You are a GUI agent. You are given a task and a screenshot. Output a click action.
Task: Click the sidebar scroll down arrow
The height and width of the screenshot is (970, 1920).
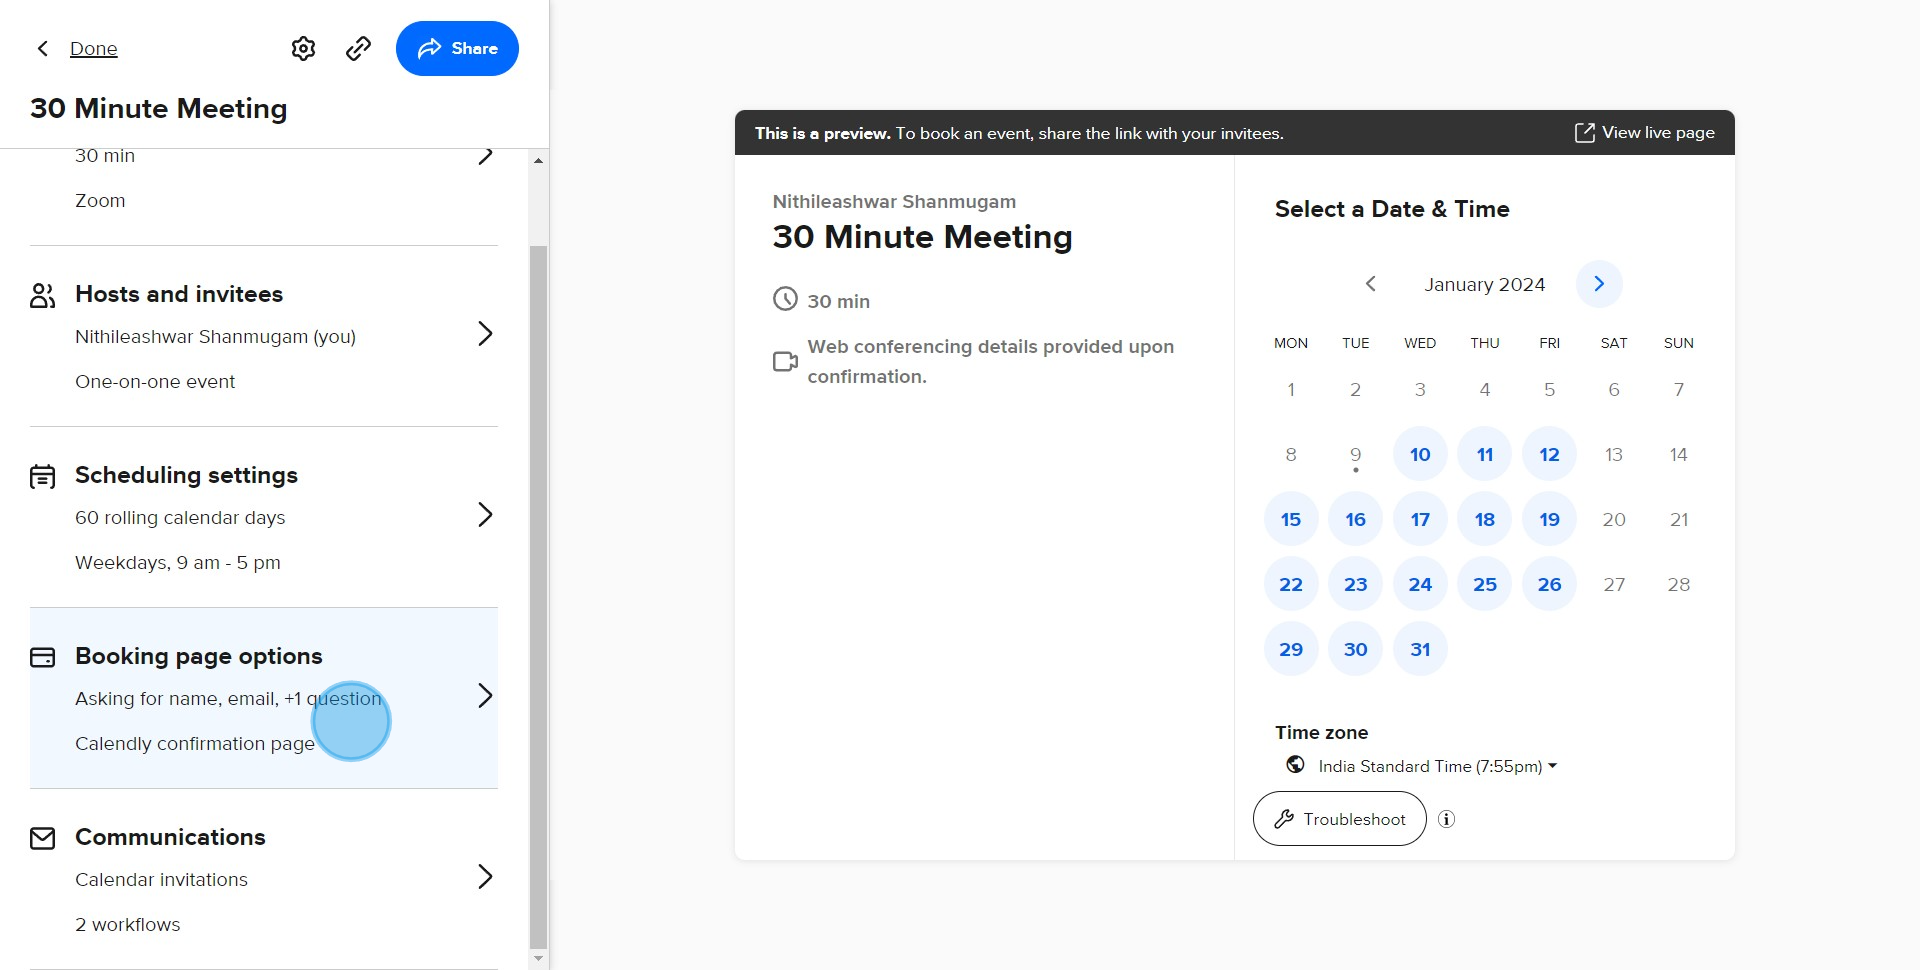pos(538,958)
